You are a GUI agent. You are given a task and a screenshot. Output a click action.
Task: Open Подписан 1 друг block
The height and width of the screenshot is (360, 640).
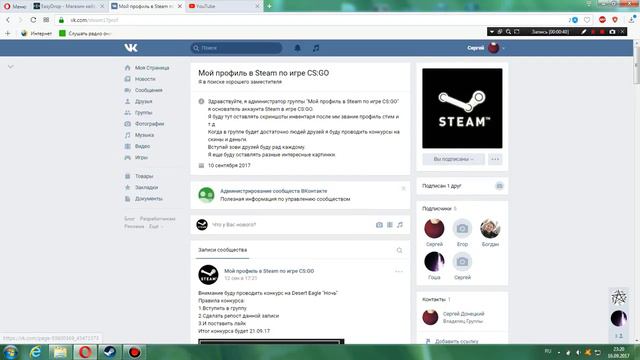coord(462,186)
